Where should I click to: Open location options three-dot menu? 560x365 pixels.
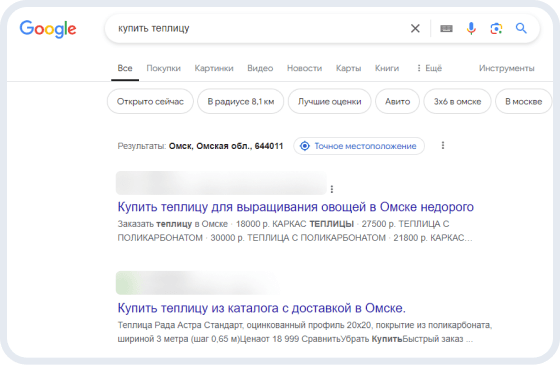point(443,145)
